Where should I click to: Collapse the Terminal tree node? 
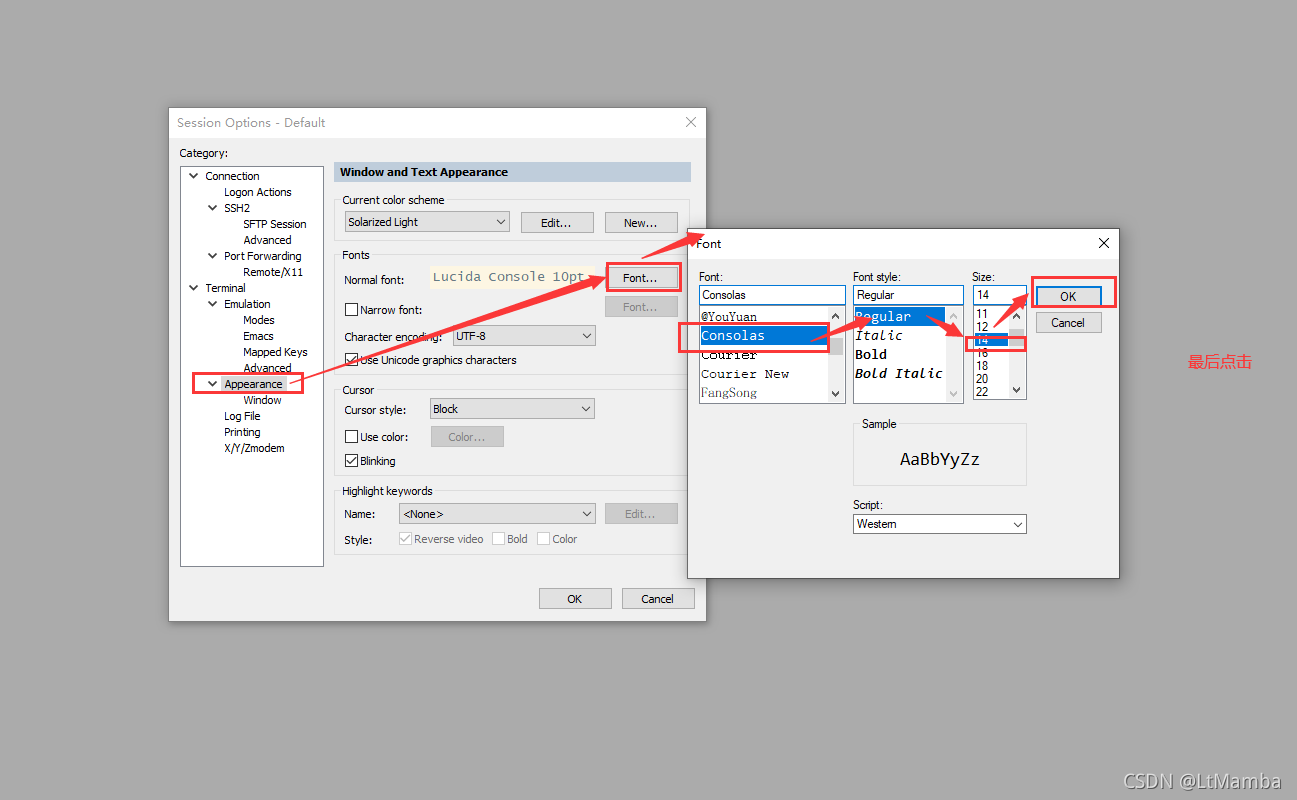click(193, 288)
